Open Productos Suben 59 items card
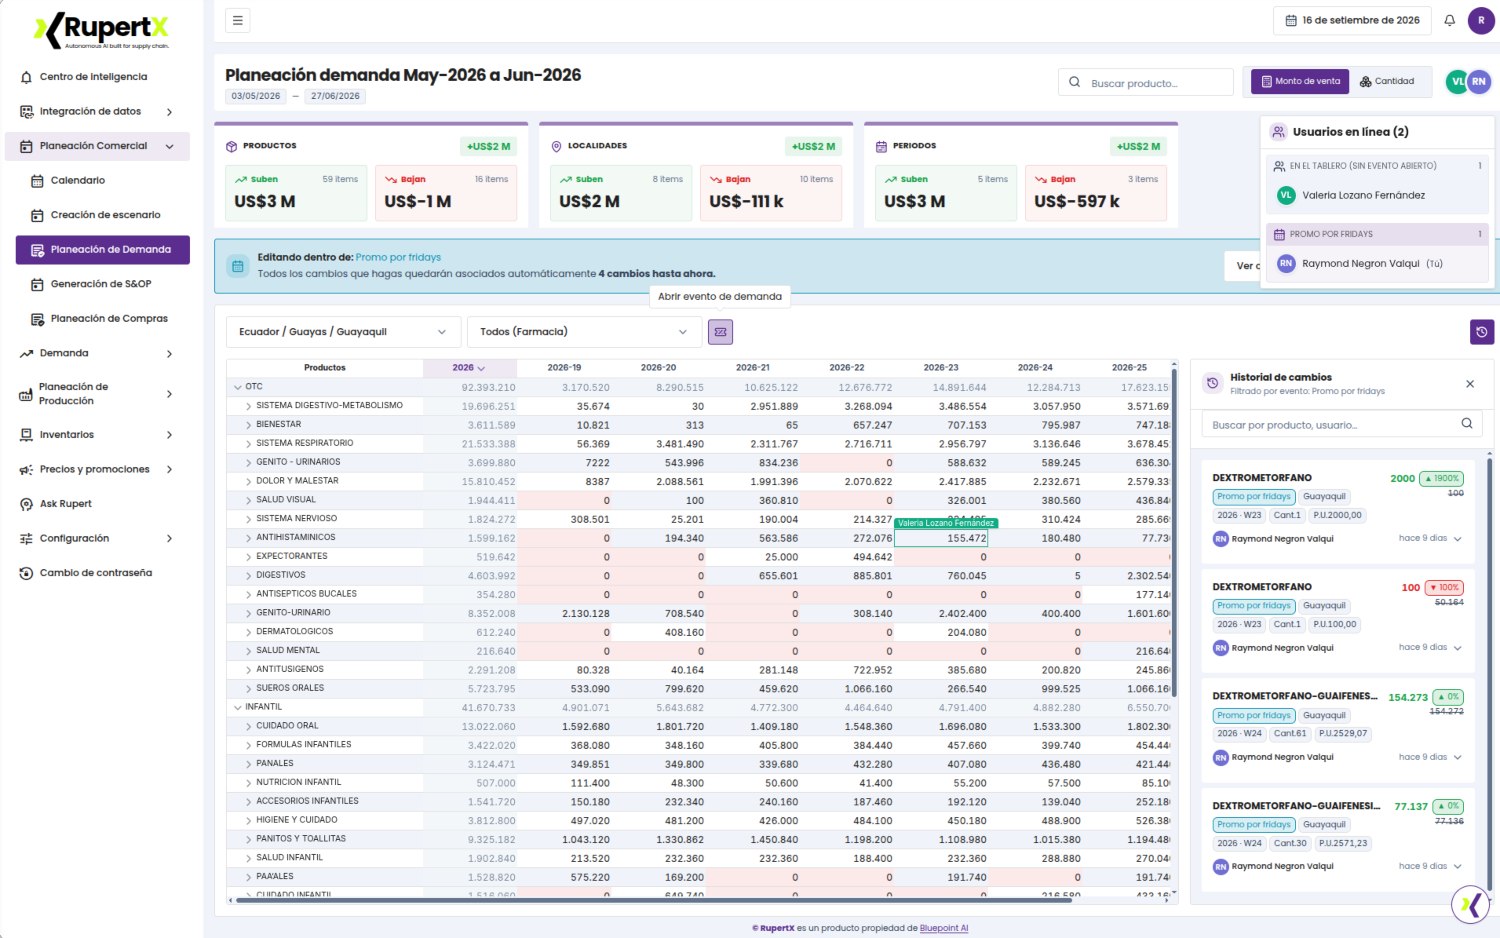The image size is (1500, 938). tap(296, 193)
